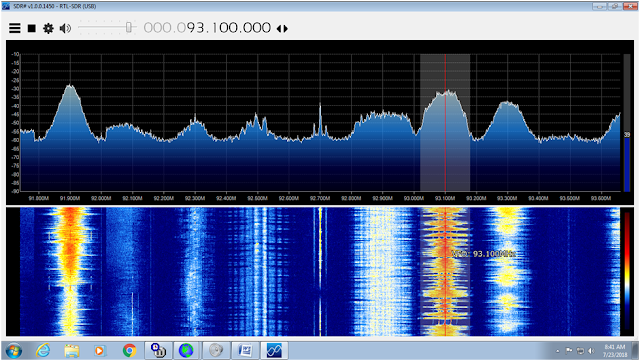640x361 pixels.
Task: Click the zoom bar showing 39
Action: 627,123
